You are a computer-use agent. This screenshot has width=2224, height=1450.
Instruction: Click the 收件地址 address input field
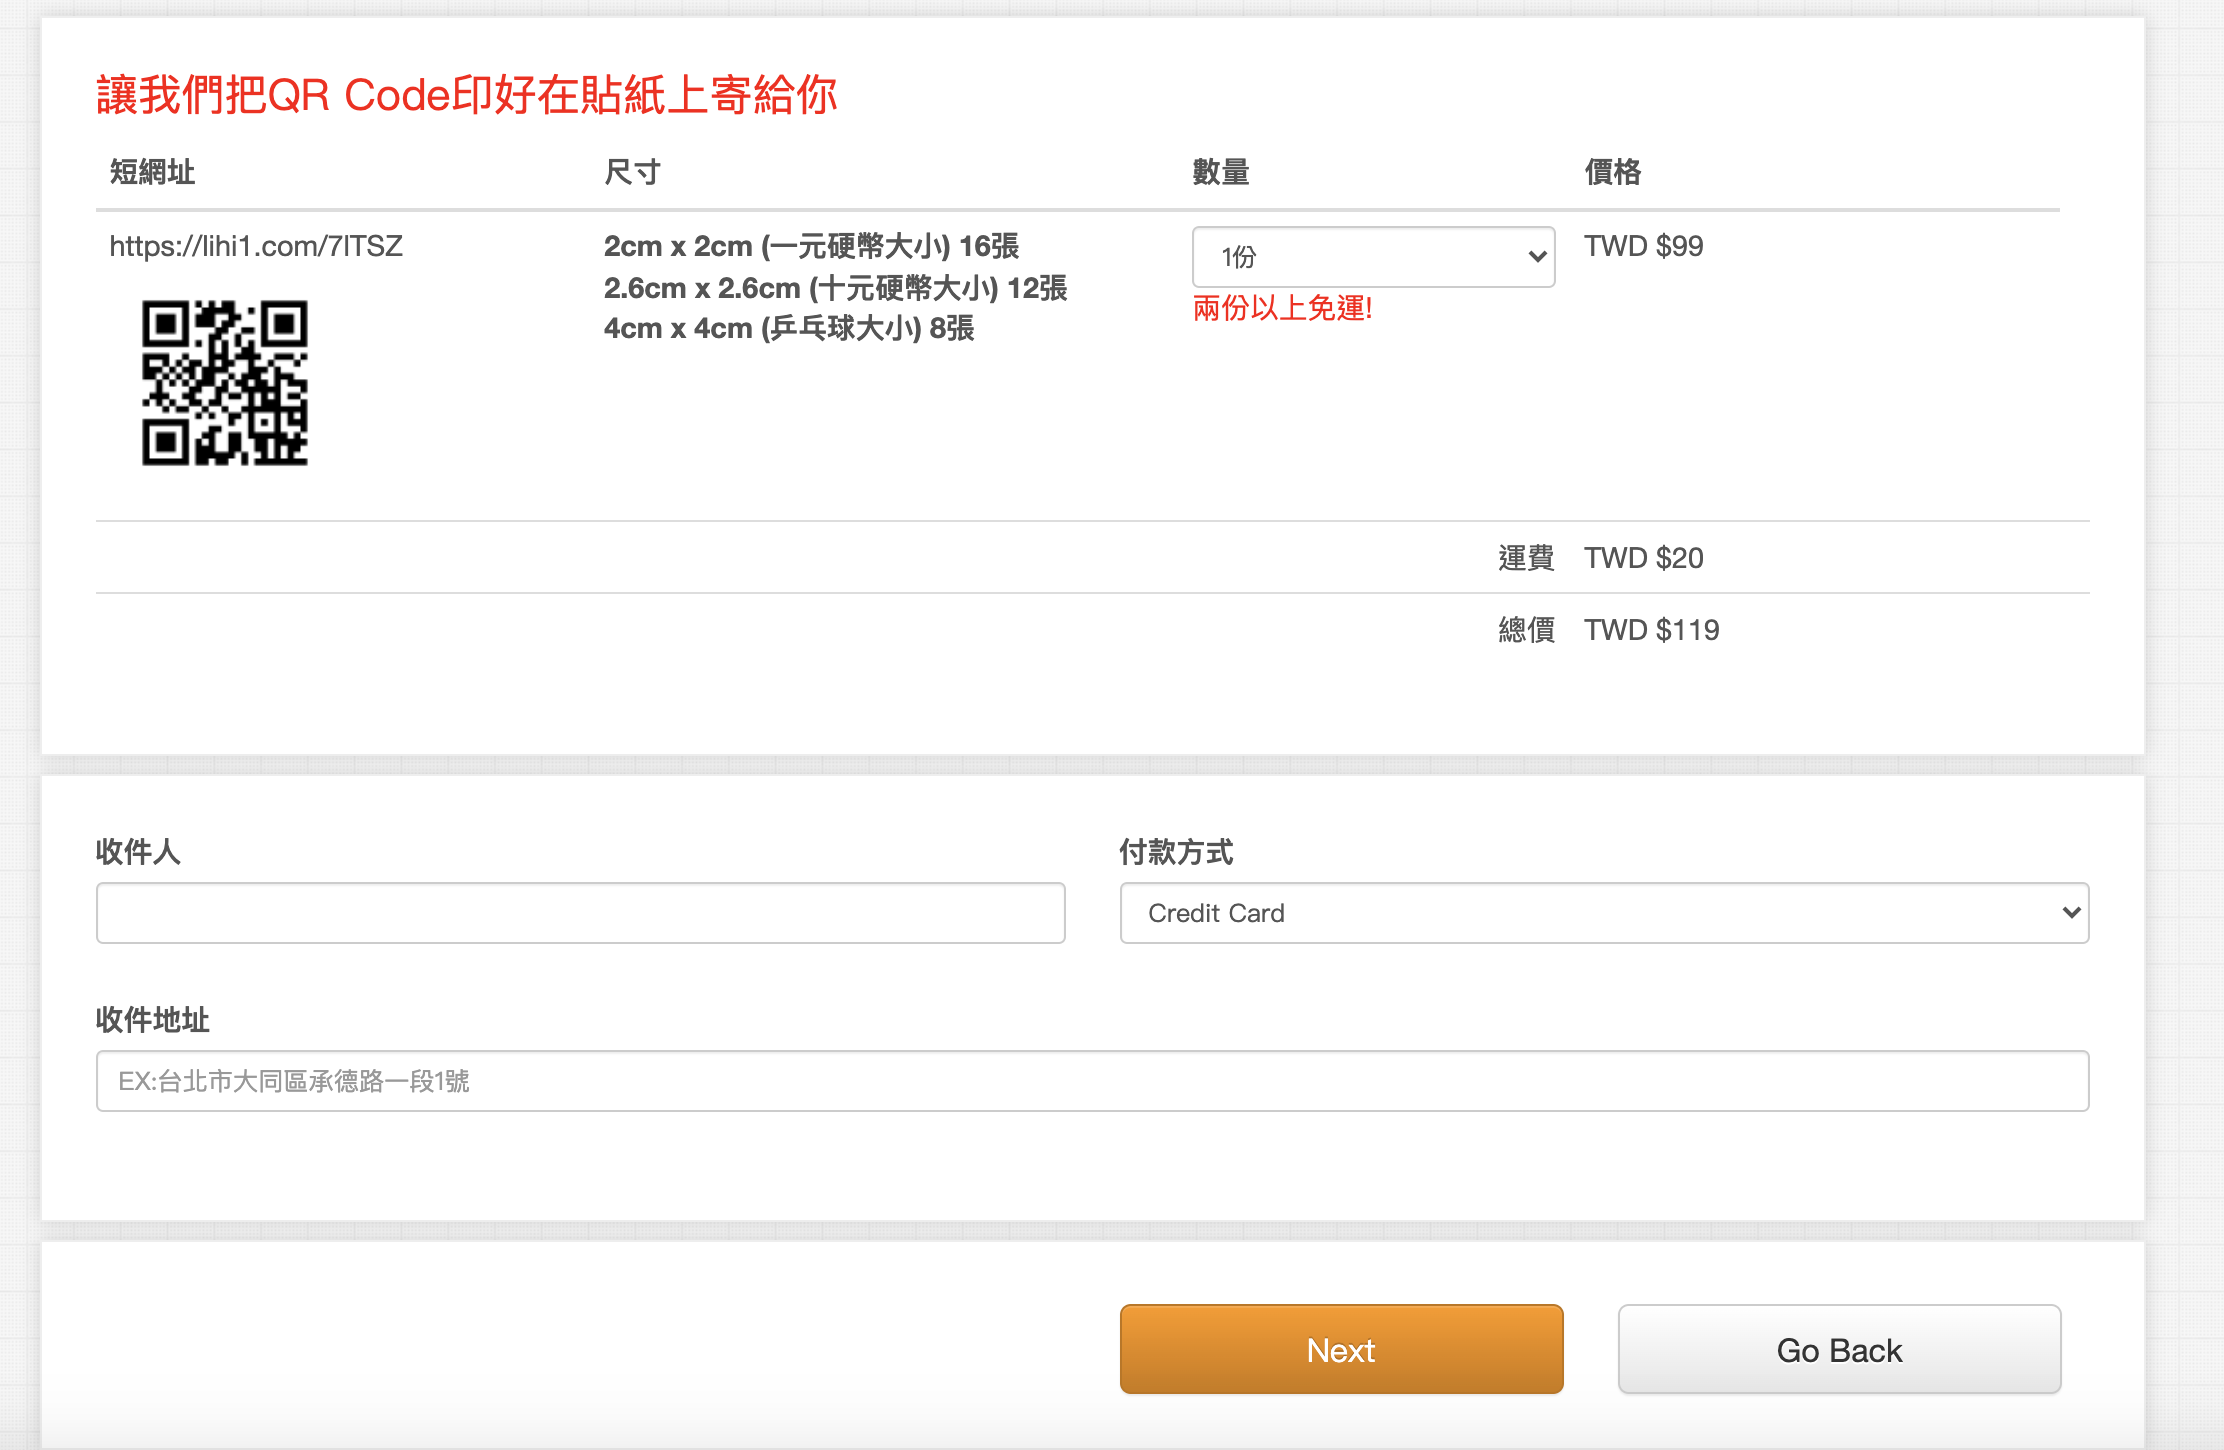point(1092,1081)
